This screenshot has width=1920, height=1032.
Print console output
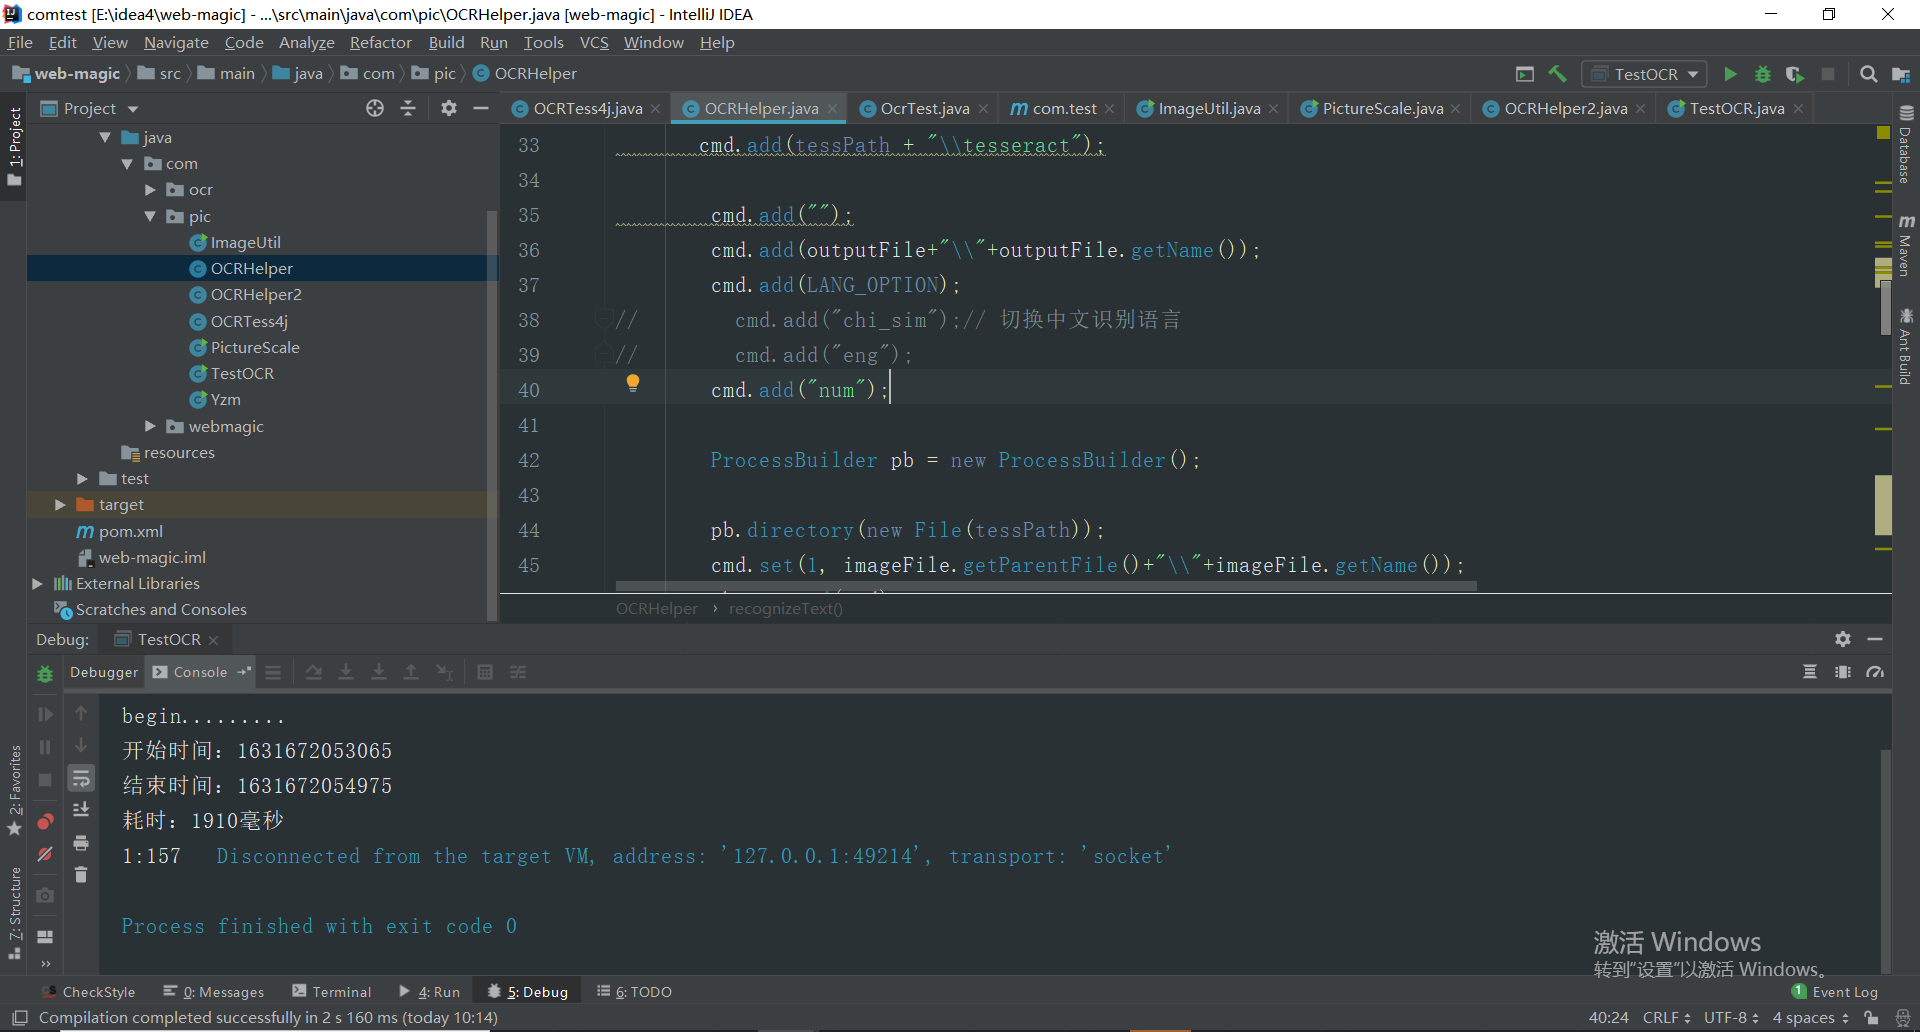81,843
